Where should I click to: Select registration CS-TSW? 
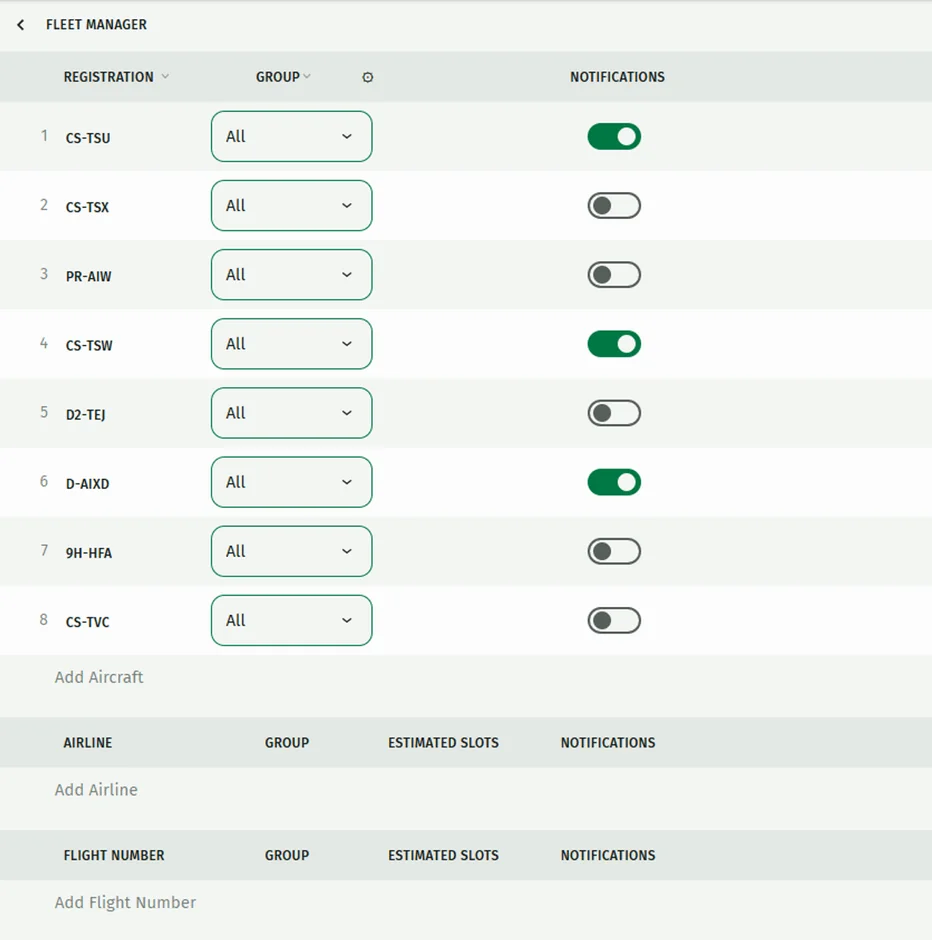pos(89,345)
